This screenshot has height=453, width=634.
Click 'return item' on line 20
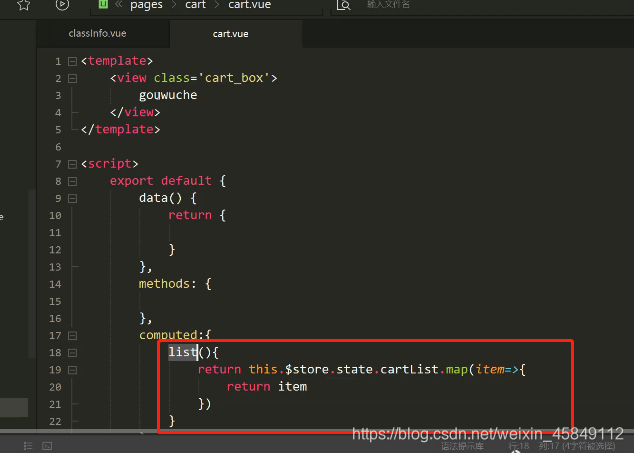coord(267,387)
